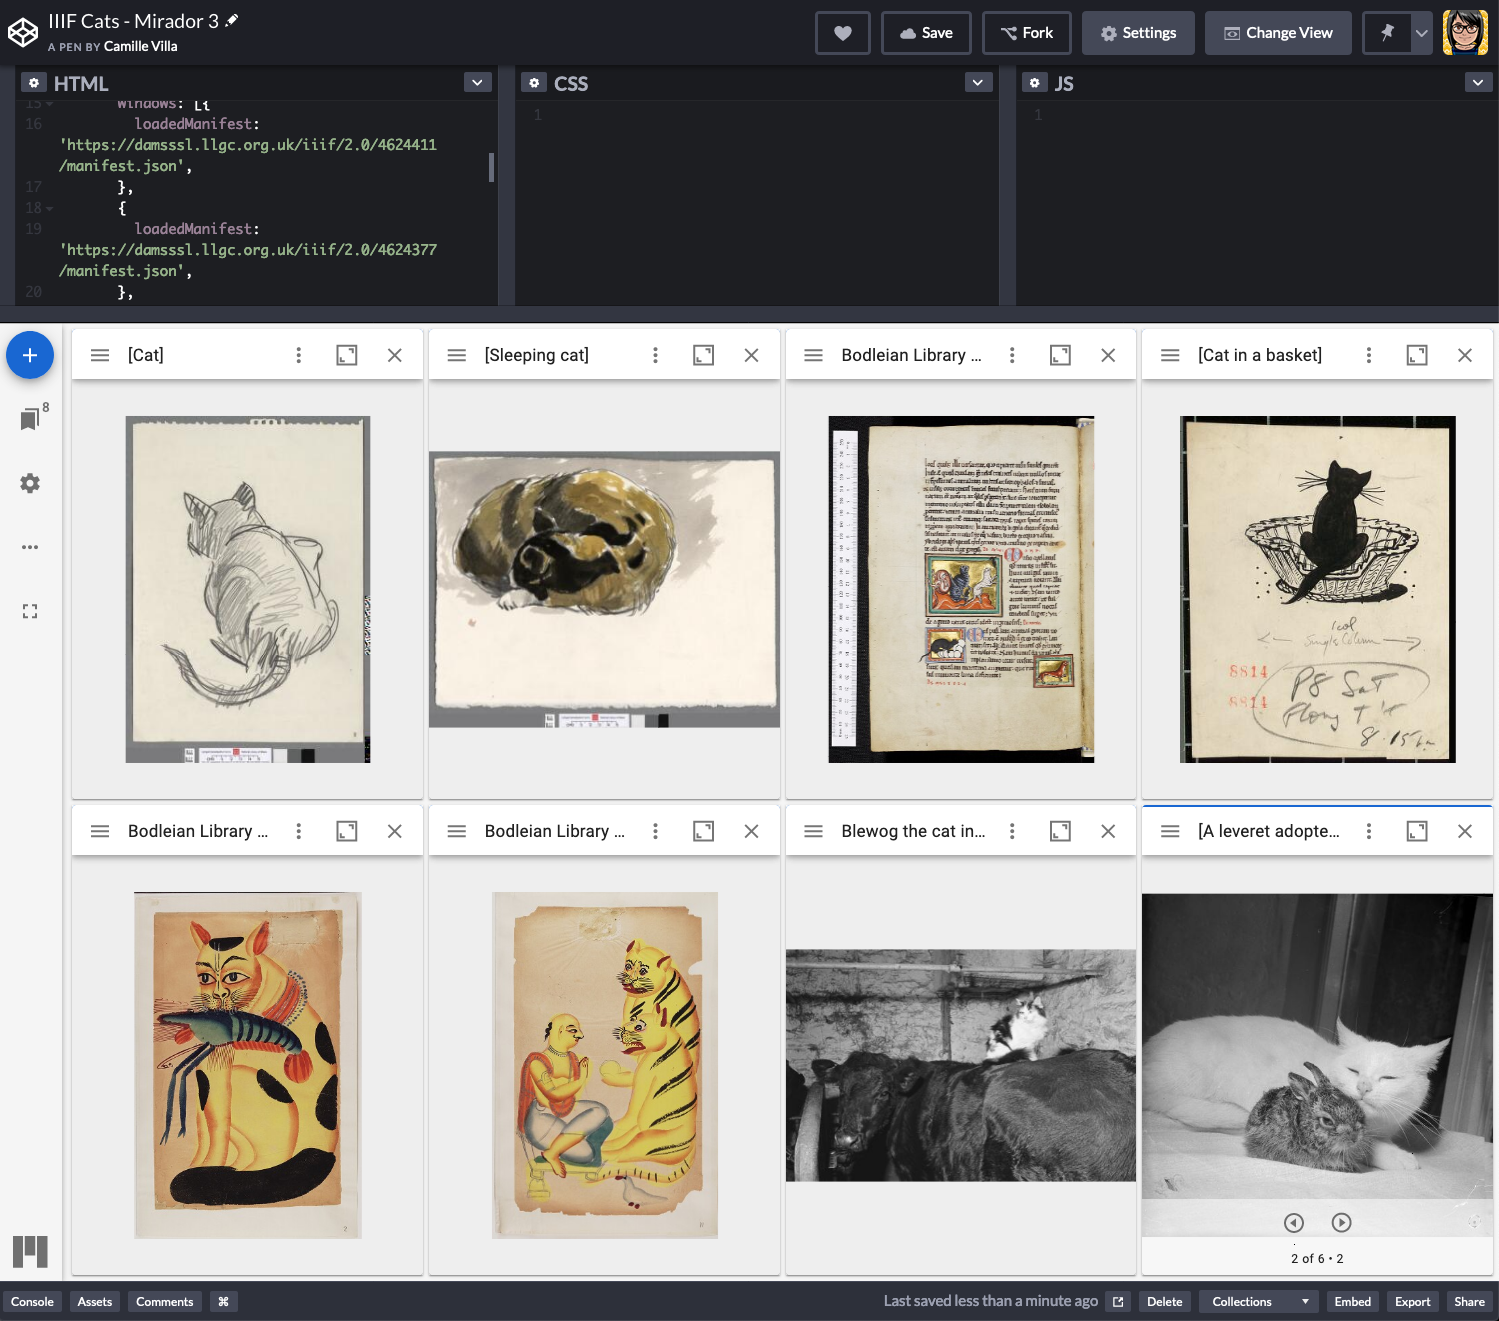Click the [Cat] sketch image

point(248,589)
